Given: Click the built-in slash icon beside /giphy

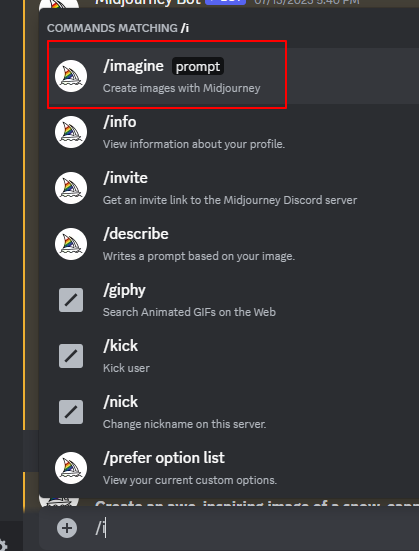Looking at the screenshot, I should tap(71, 300).
